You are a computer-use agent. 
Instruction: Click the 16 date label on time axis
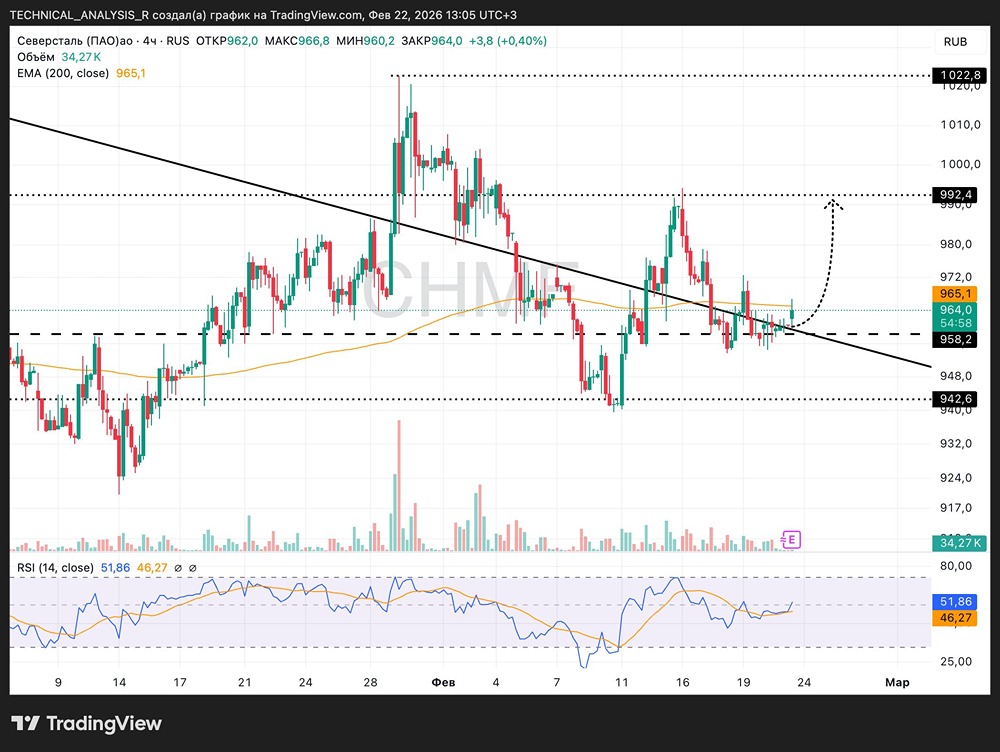click(x=682, y=682)
